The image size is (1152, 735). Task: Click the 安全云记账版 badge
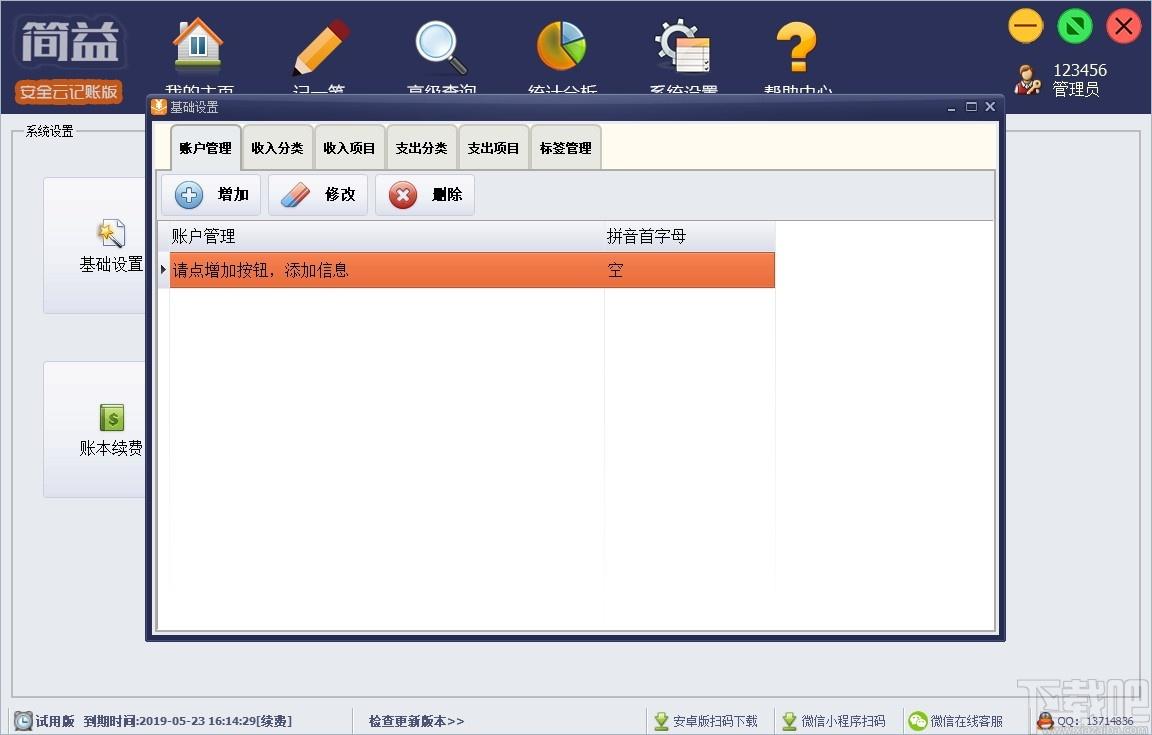68,92
